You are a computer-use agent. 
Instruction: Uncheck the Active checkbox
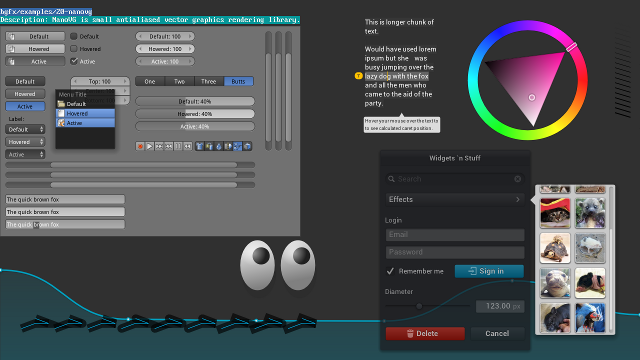coord(73,61)
